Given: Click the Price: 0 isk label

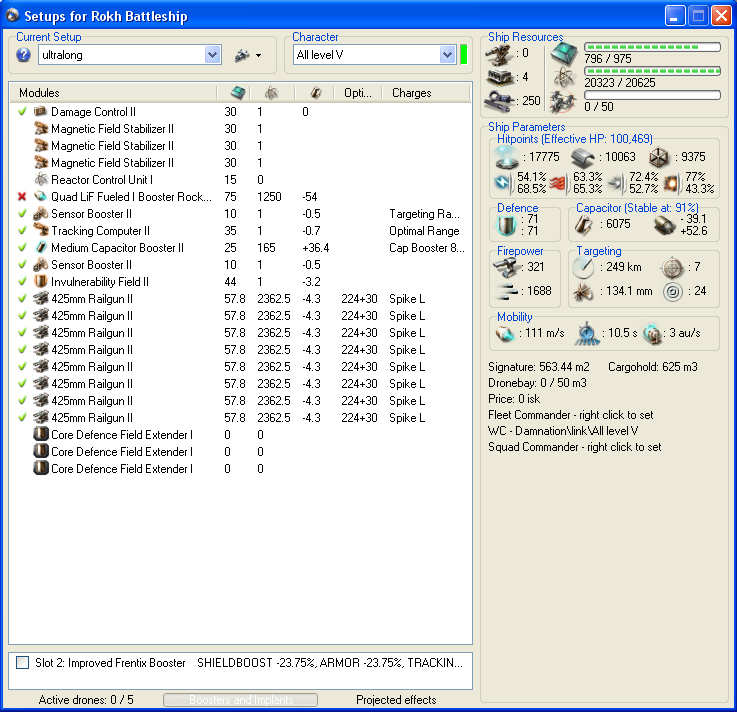Looking at the screenshot, I should [514, 399].
